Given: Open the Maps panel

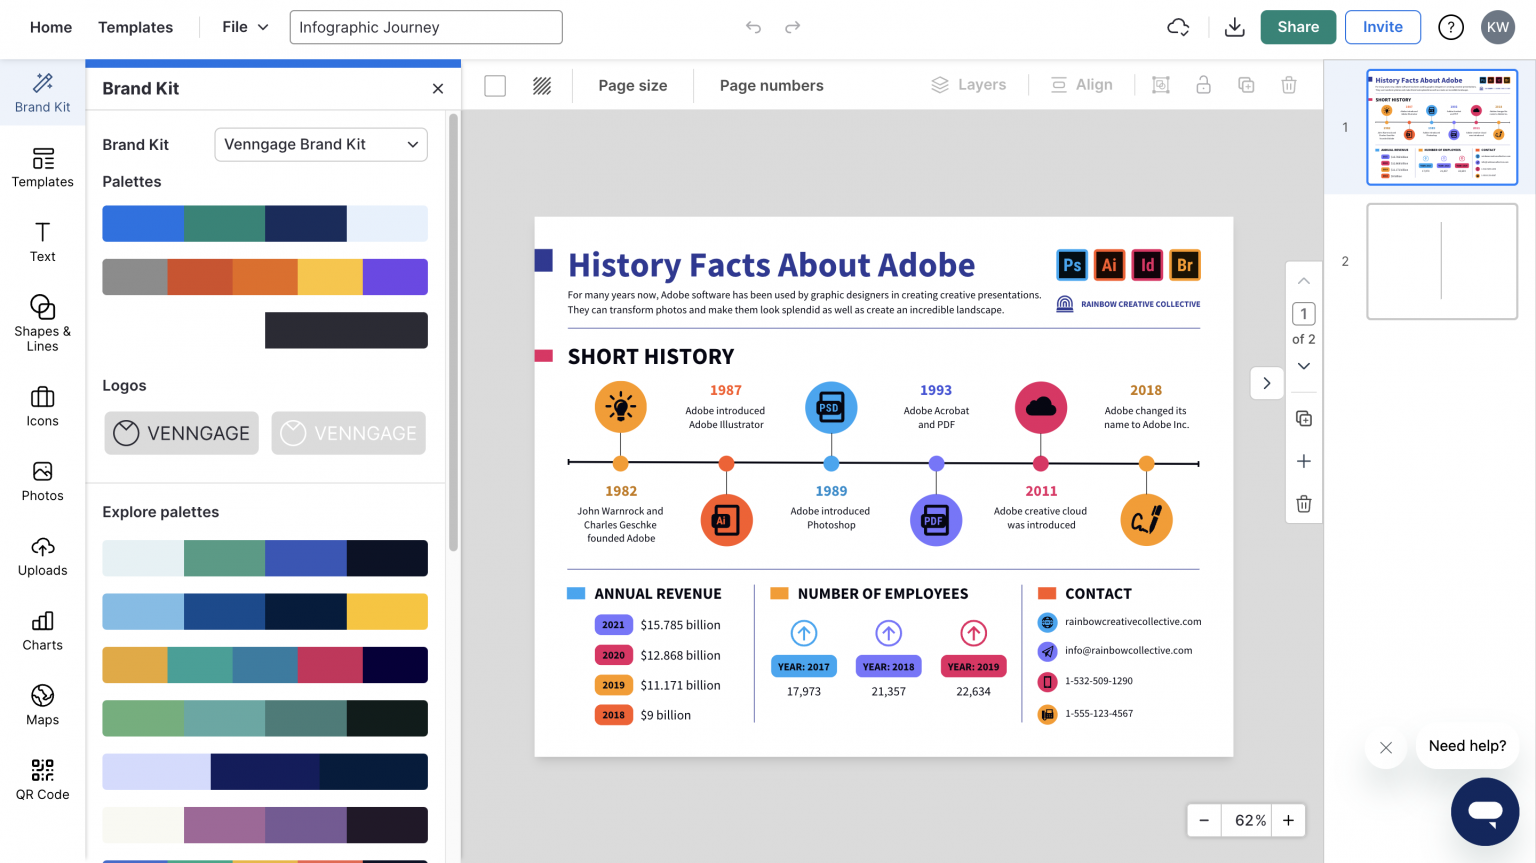Looking at the screenshot, I should tap(42, 706).
